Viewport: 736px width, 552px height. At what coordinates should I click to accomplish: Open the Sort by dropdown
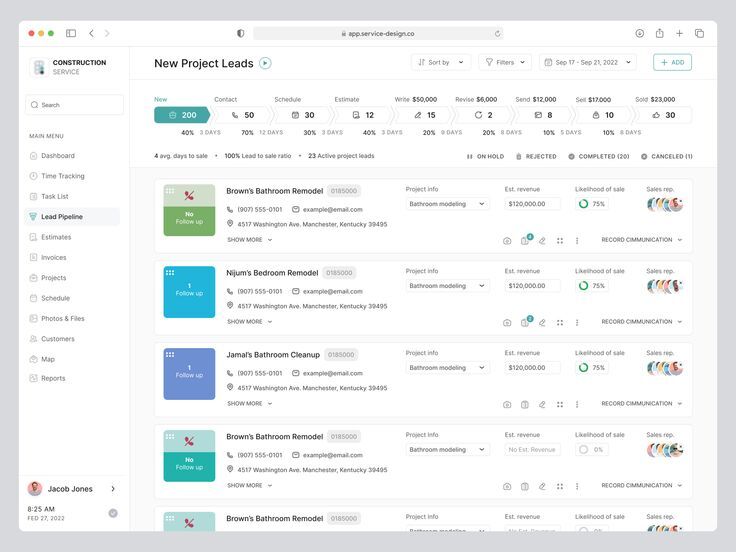tap(441, 62)
